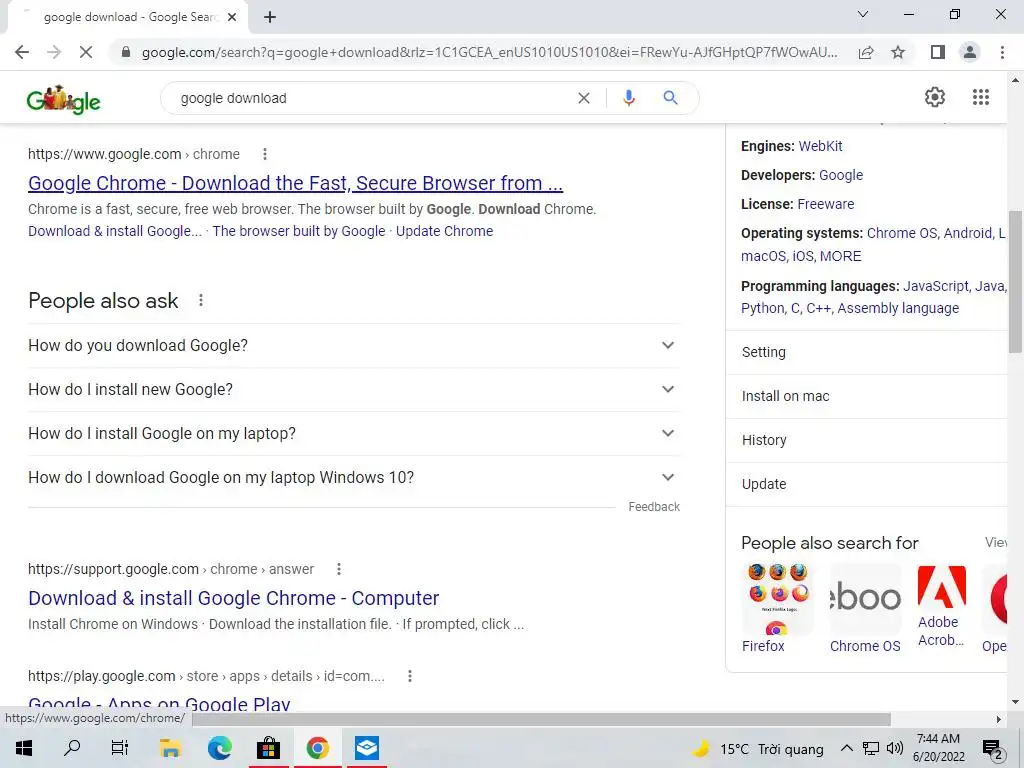Open 'Google Chrome - Download the Fast, Secure Browser' result
The width and height of the screenshot is (1024, 768).
pos(295,183)
